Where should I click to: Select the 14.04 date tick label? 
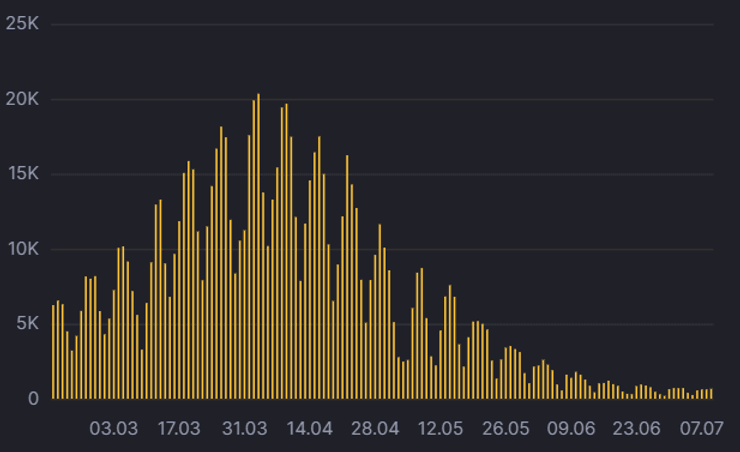coord(310,428)
